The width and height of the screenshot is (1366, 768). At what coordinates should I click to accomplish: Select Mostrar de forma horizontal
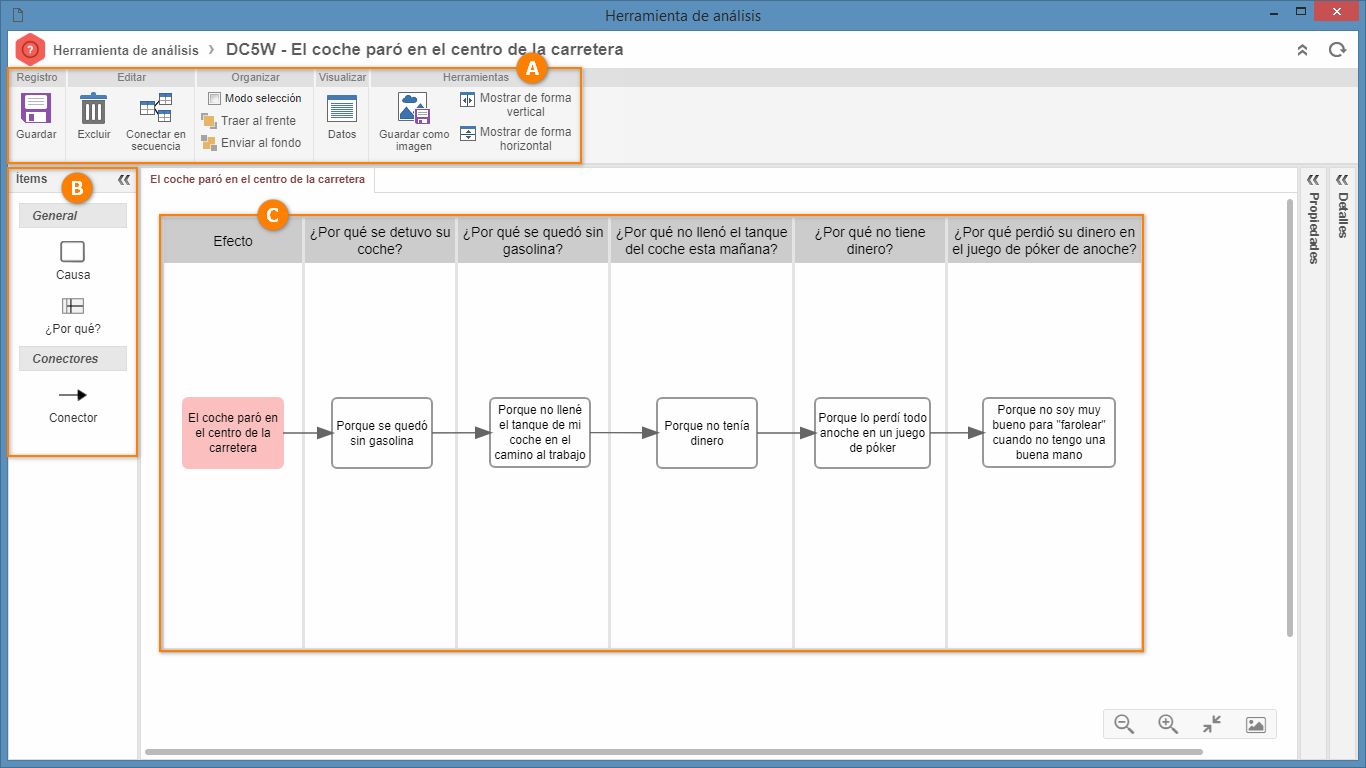click(516, 139)
